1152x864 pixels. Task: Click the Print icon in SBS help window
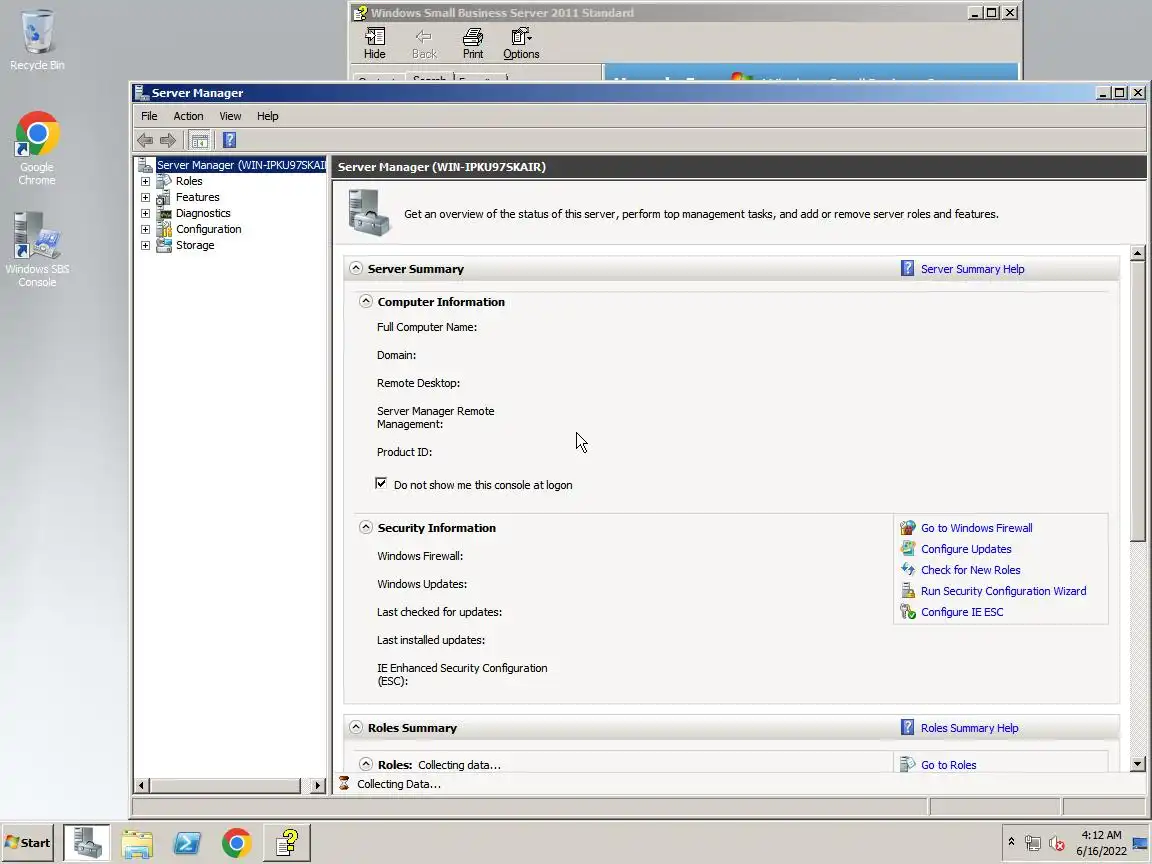tap(473, 43)
